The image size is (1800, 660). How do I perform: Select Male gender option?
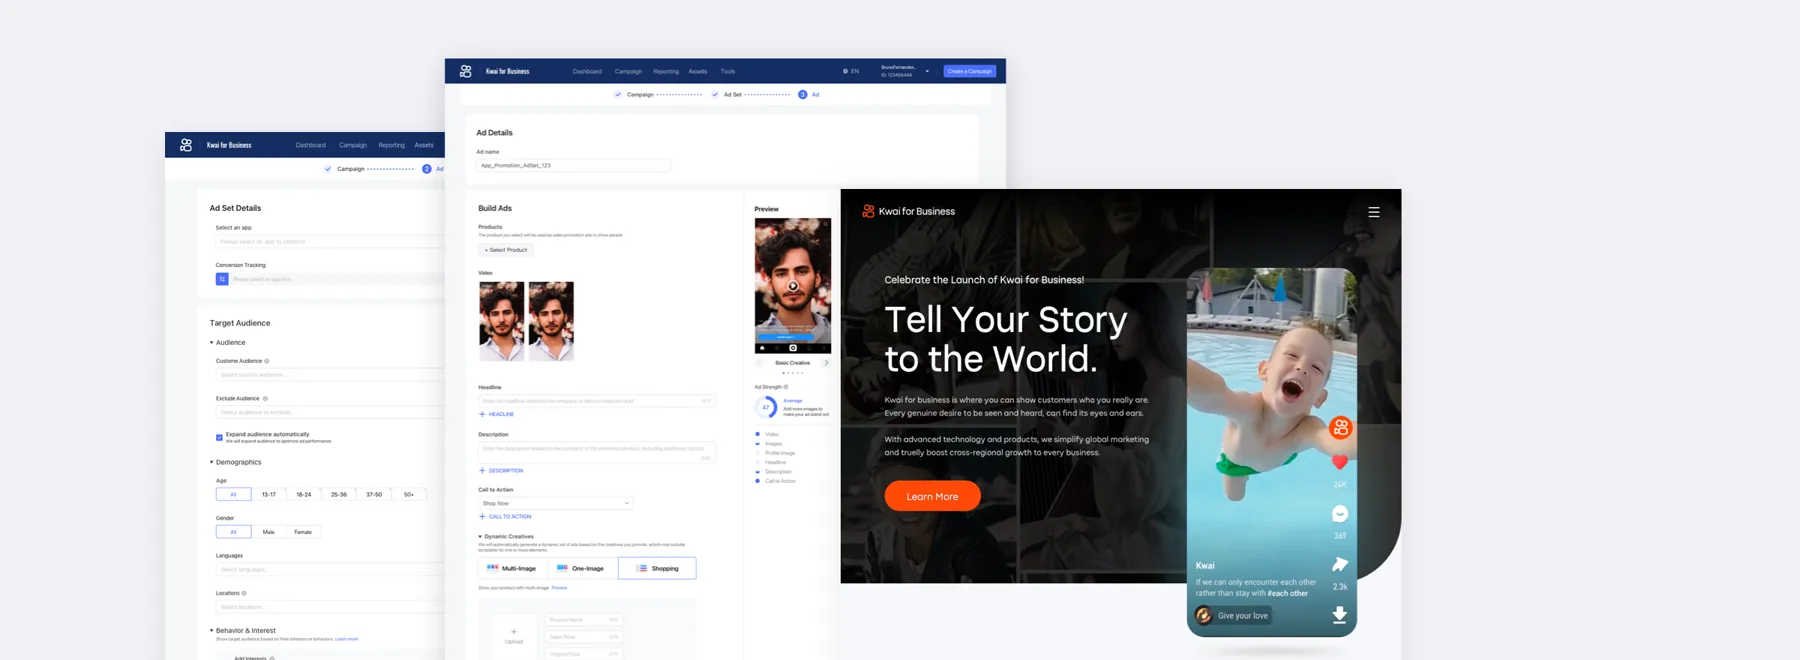[x=269, y=532]
